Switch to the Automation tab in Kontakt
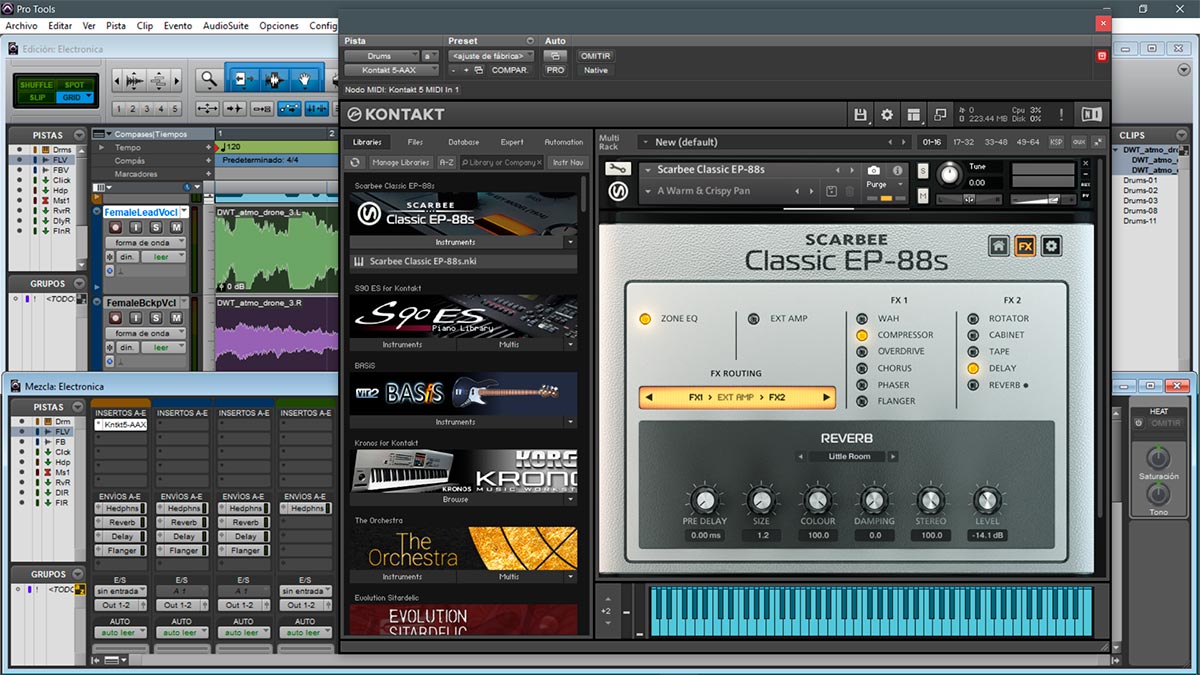 [x=563, y=142]
